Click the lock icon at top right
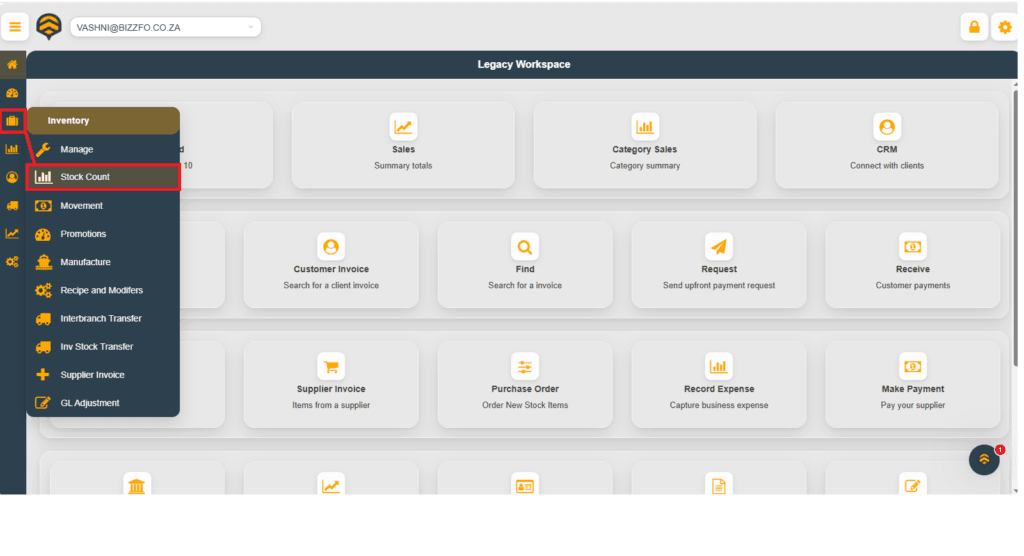Screen dimensions: 1024x556 pyautogui.click(x=973, y=27)
